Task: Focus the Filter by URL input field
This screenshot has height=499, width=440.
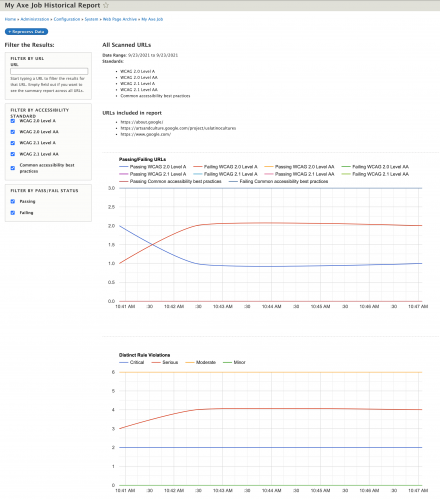Action: point(49,71)
